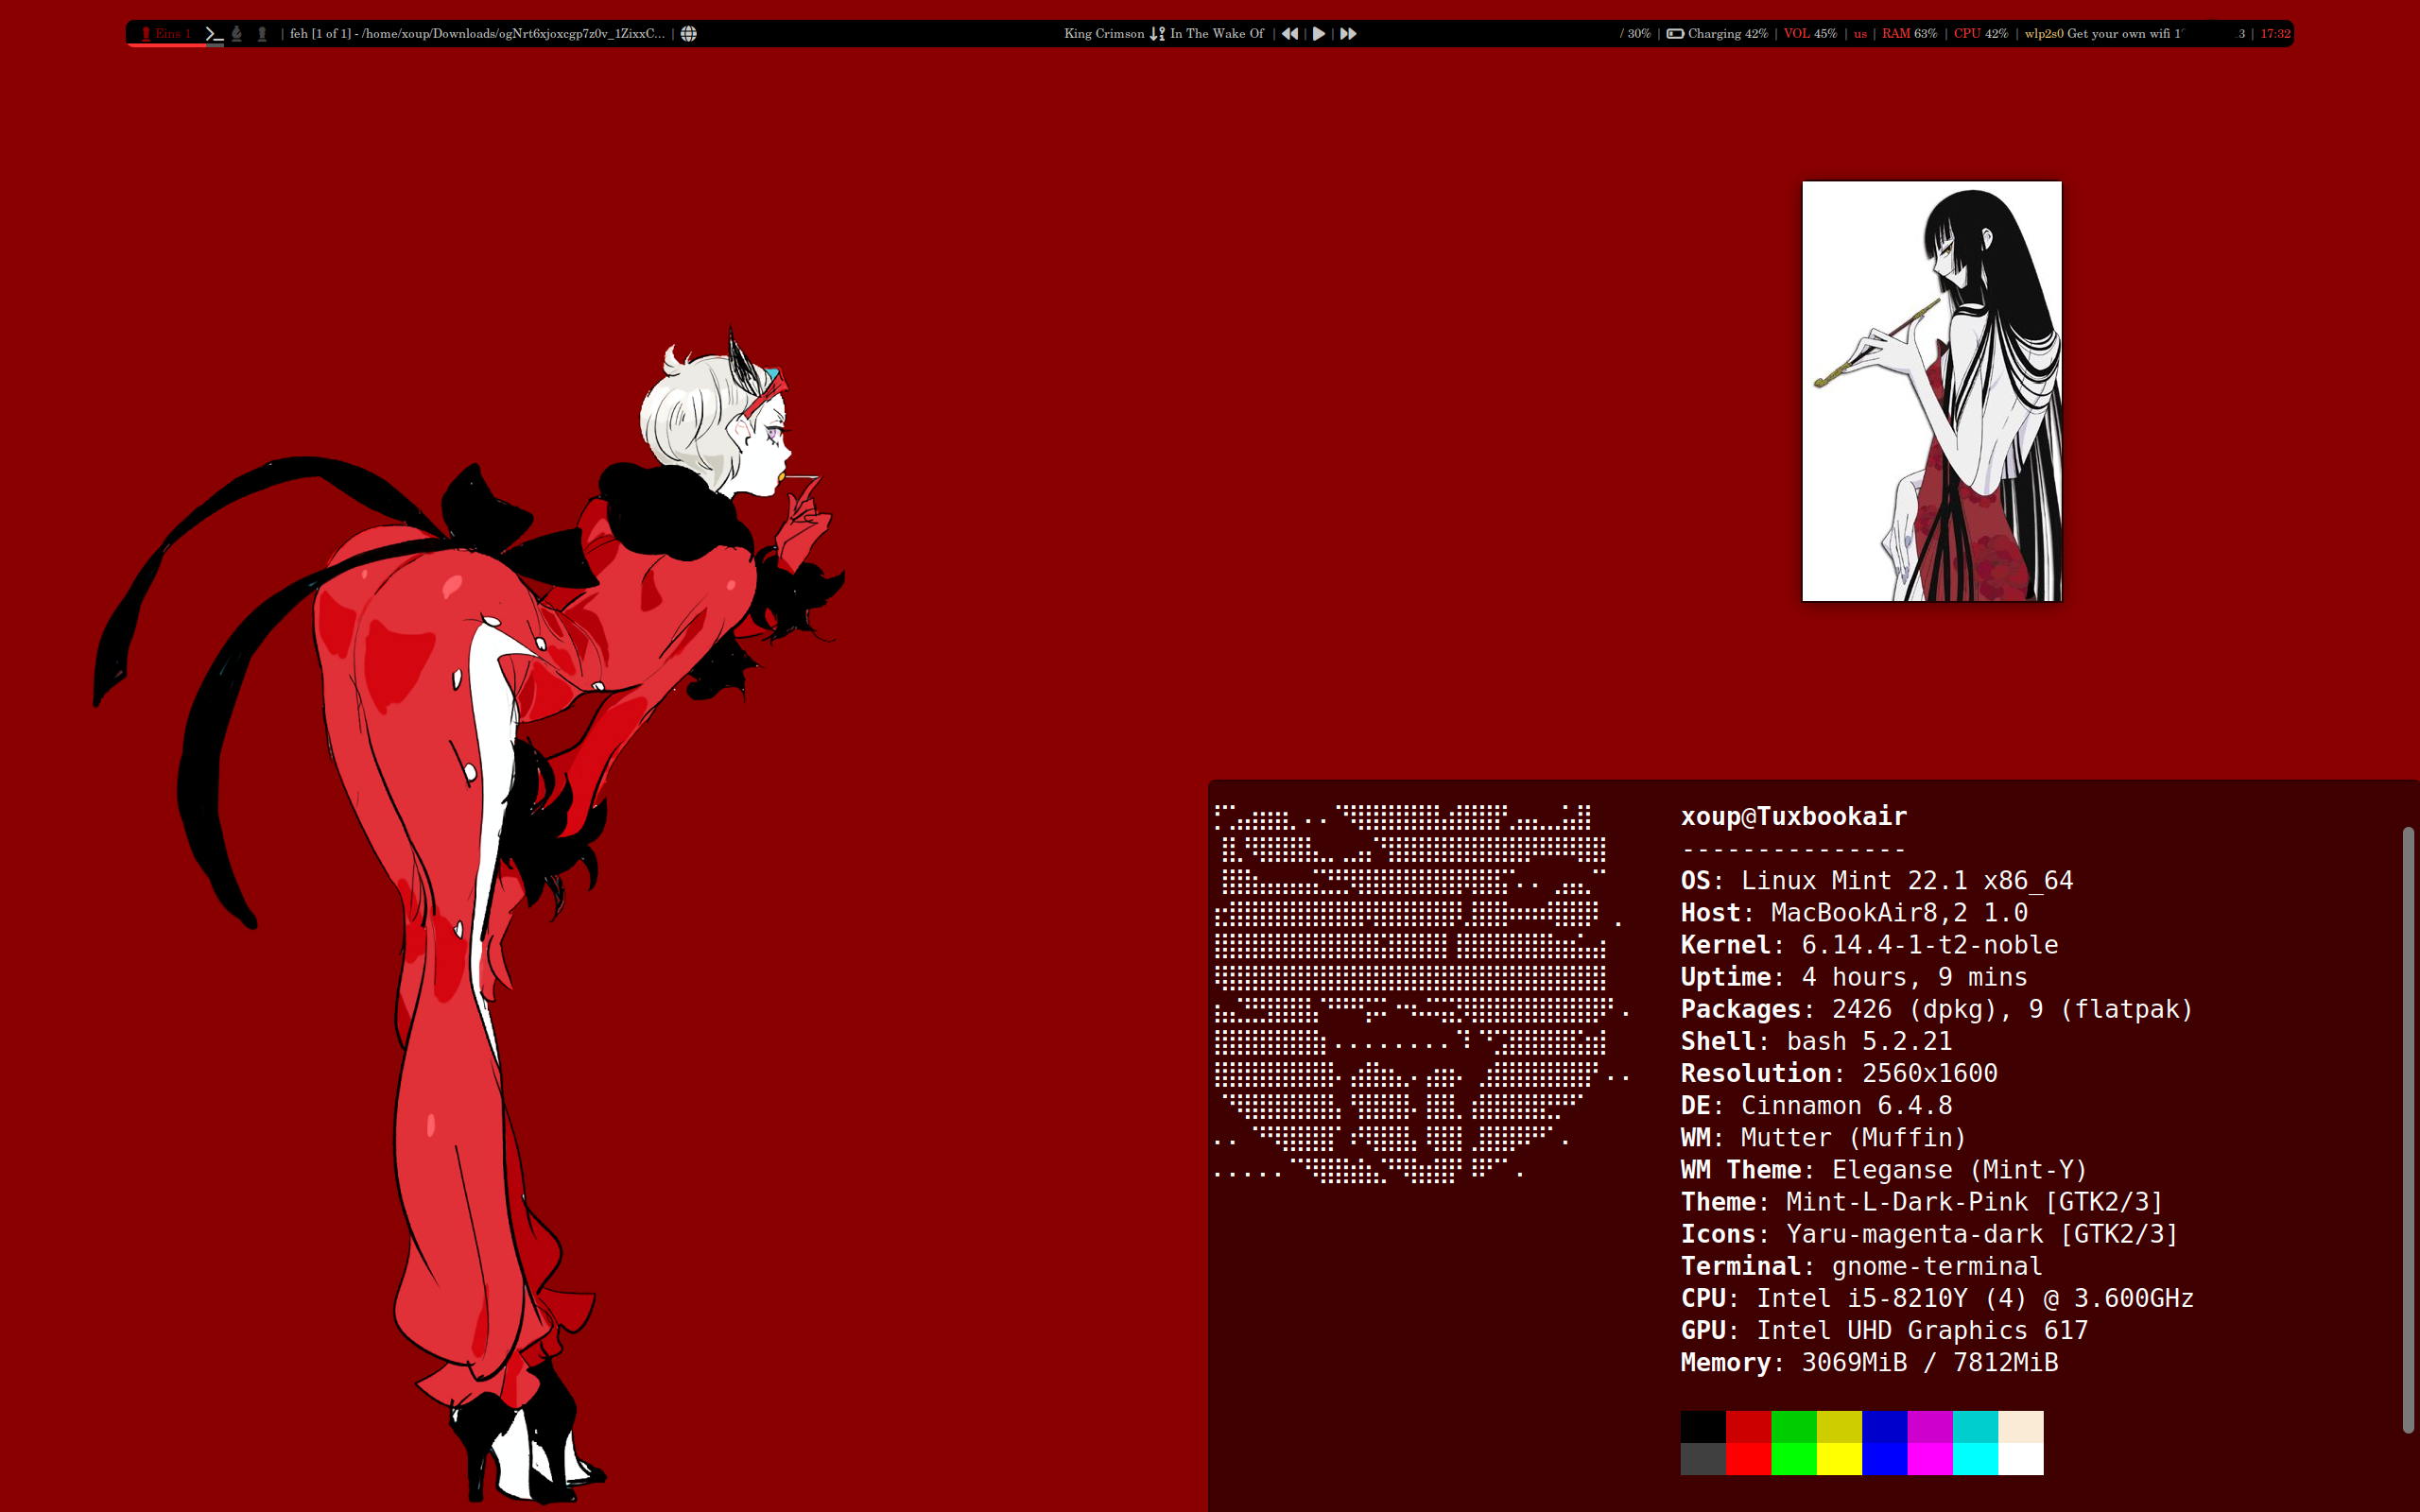Click the Packages: 2426 (dpkg) line

(1937, 1008)
